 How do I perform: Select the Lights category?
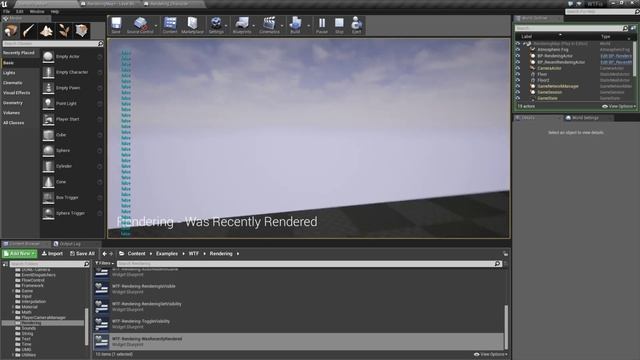pyautogui.click(x=9, y=73)
